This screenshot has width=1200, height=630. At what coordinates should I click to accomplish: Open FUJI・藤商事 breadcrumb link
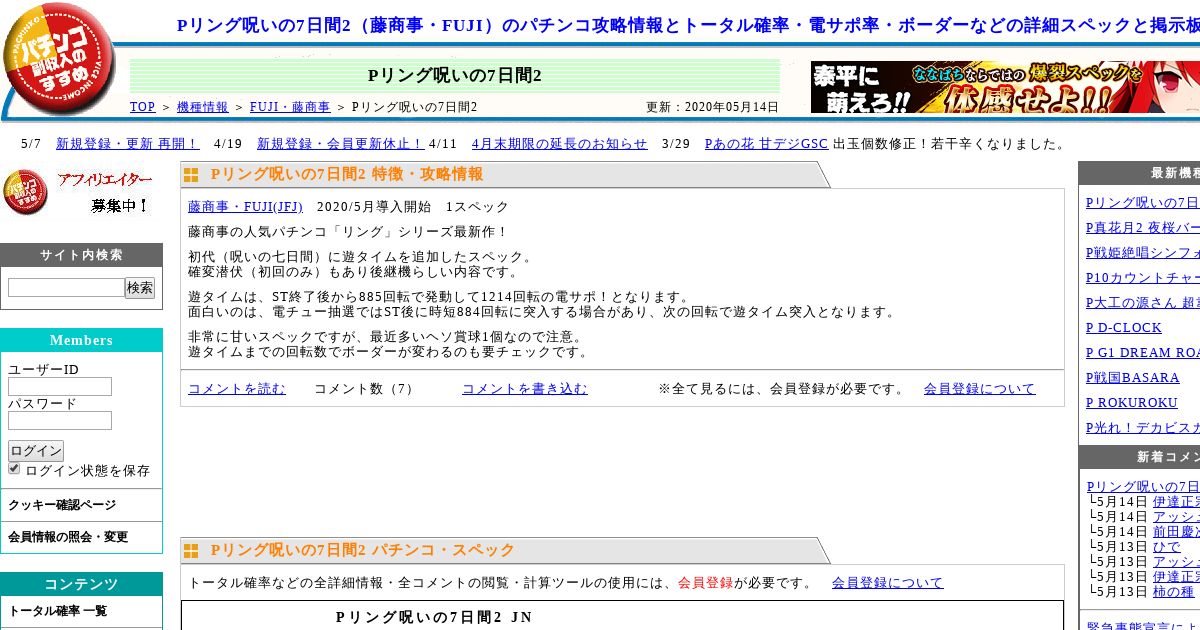pyautogui.click(x=290, y=107)
